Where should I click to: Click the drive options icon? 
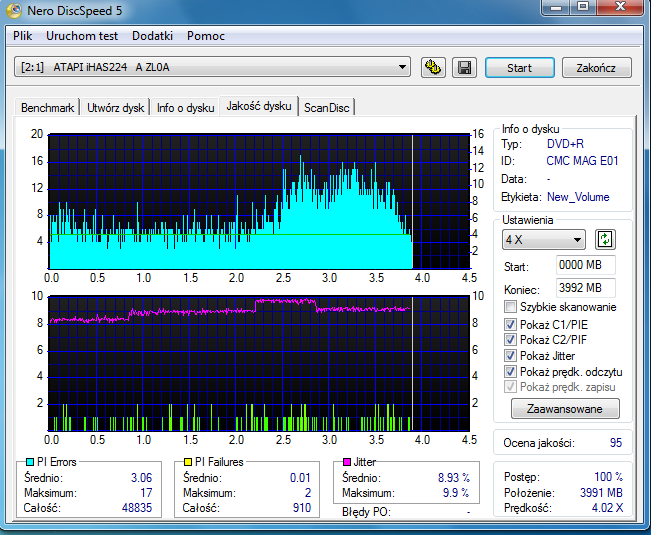coord(433,67)
